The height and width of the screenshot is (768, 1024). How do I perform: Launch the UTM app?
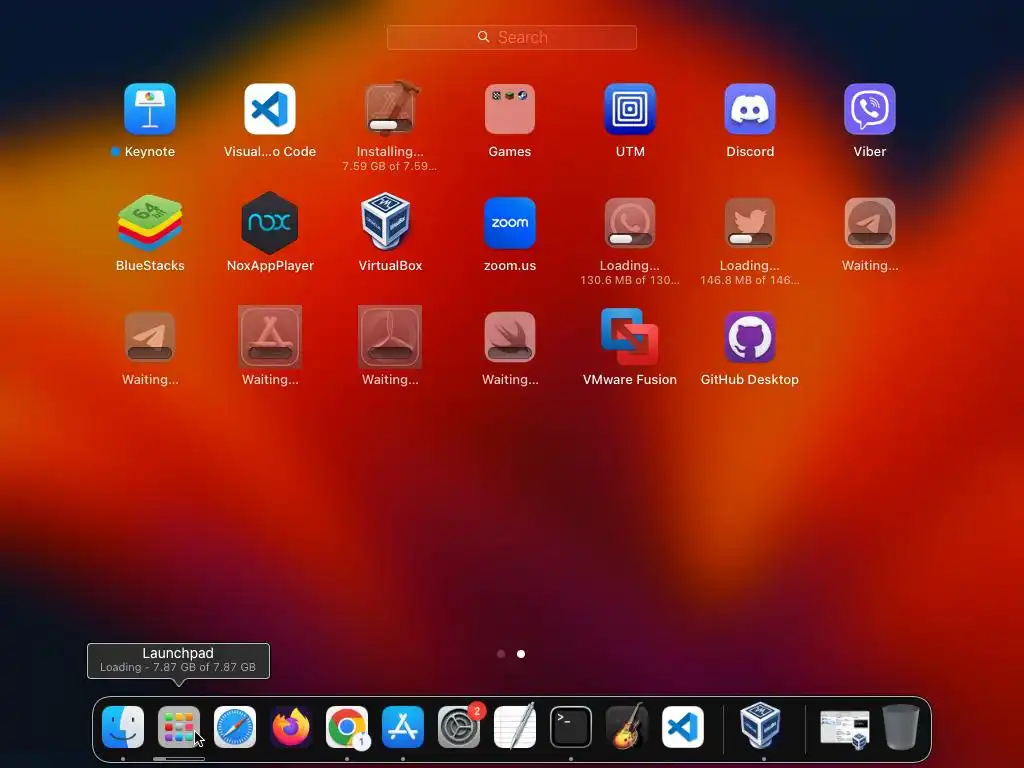click(630, 109)
